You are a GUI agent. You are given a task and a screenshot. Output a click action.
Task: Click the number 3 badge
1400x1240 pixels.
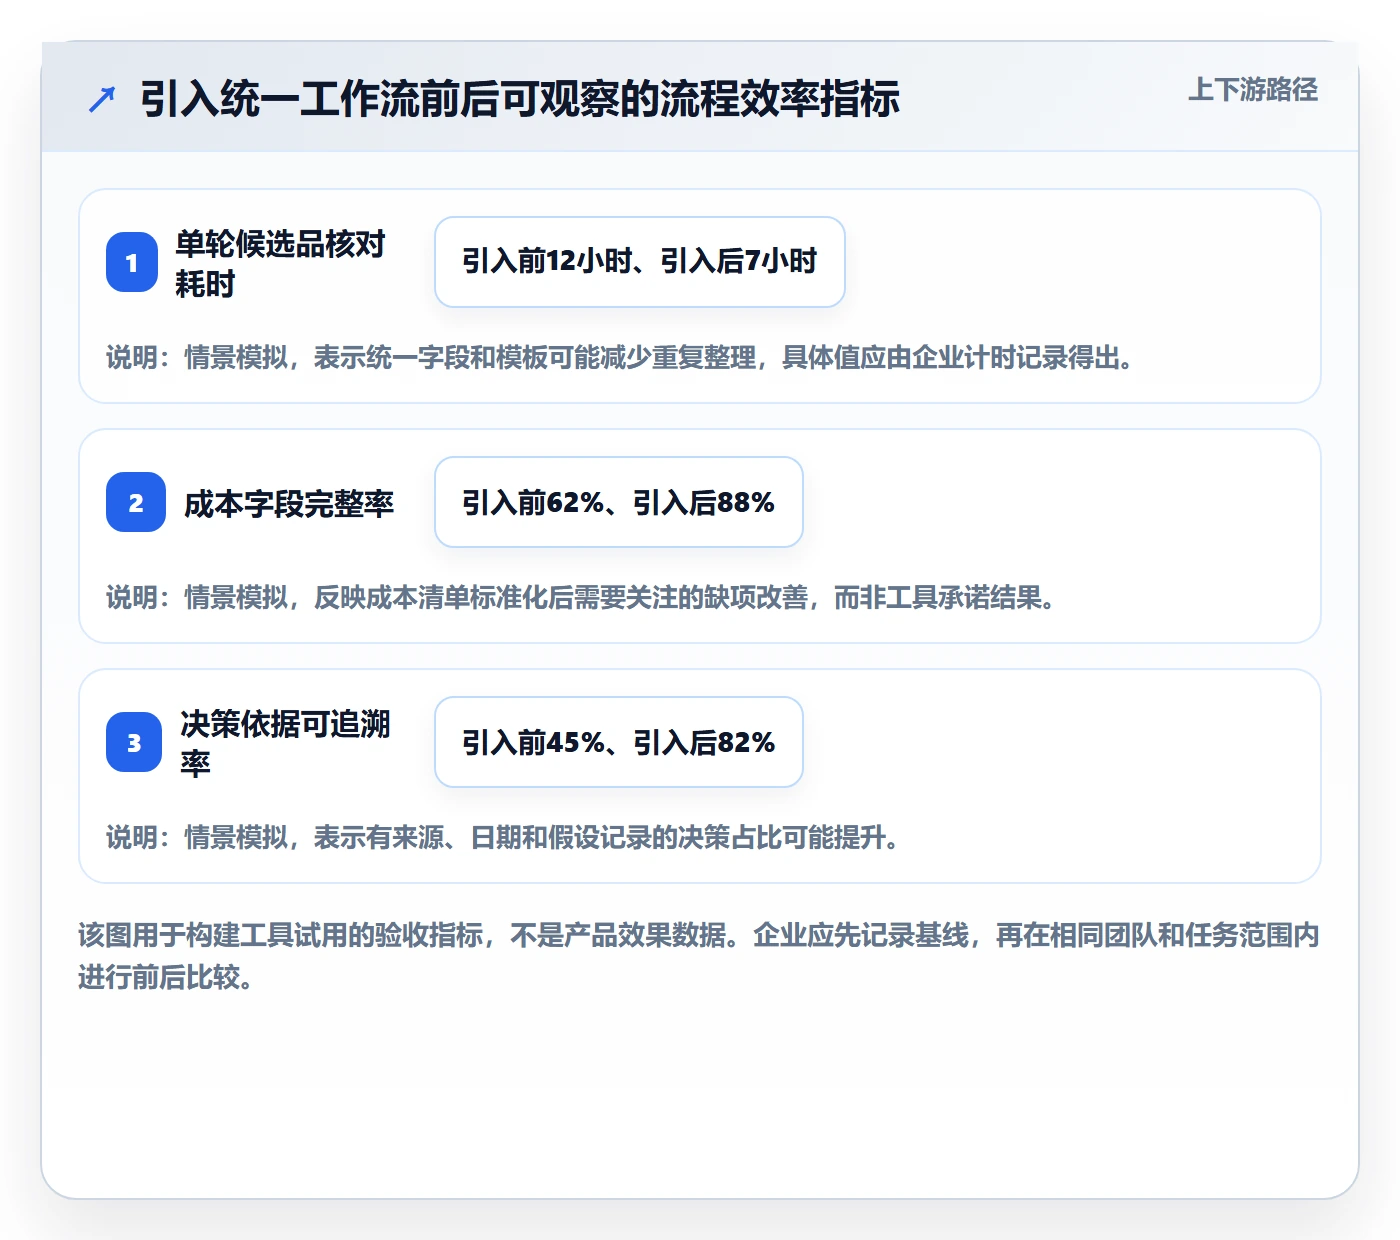[134, 742]
